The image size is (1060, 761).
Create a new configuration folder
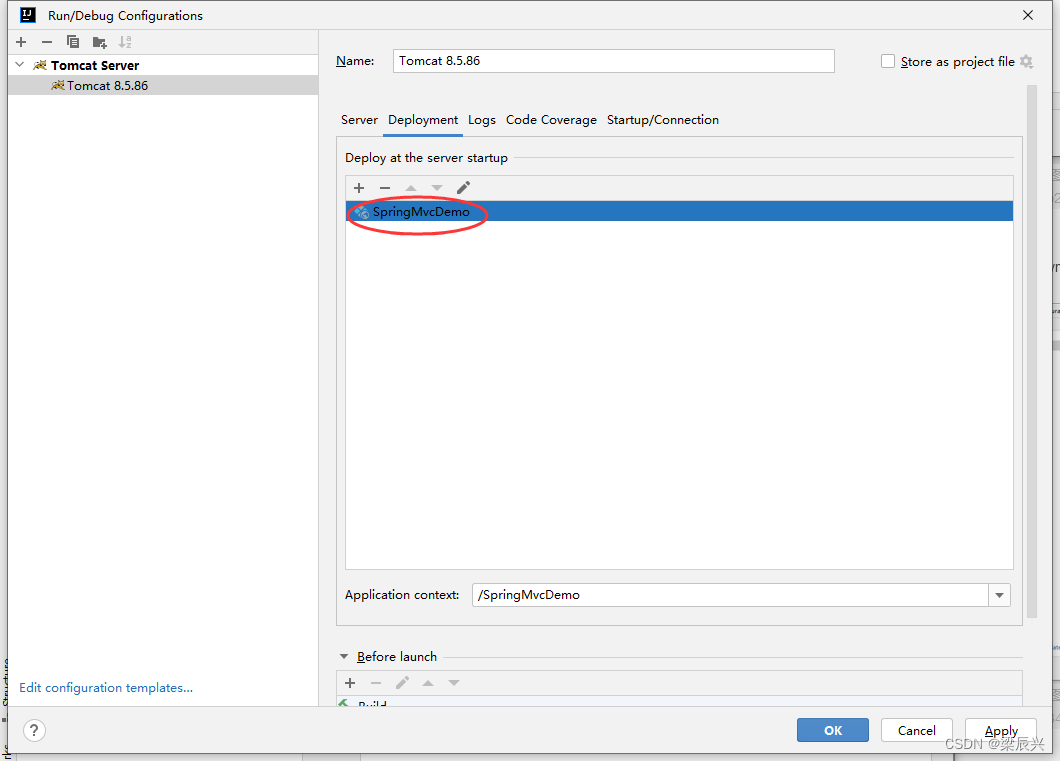[x=99, y=42]
